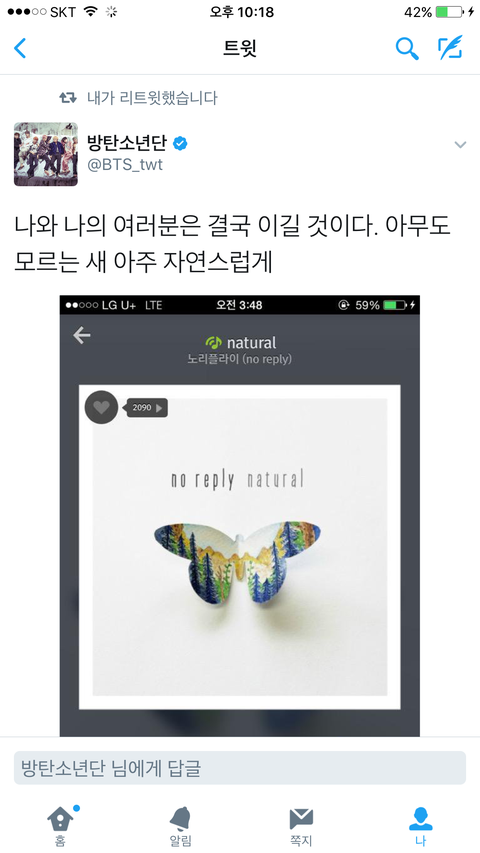
Task: Tap the 2090 likes count tag
Action: [147, 407]
